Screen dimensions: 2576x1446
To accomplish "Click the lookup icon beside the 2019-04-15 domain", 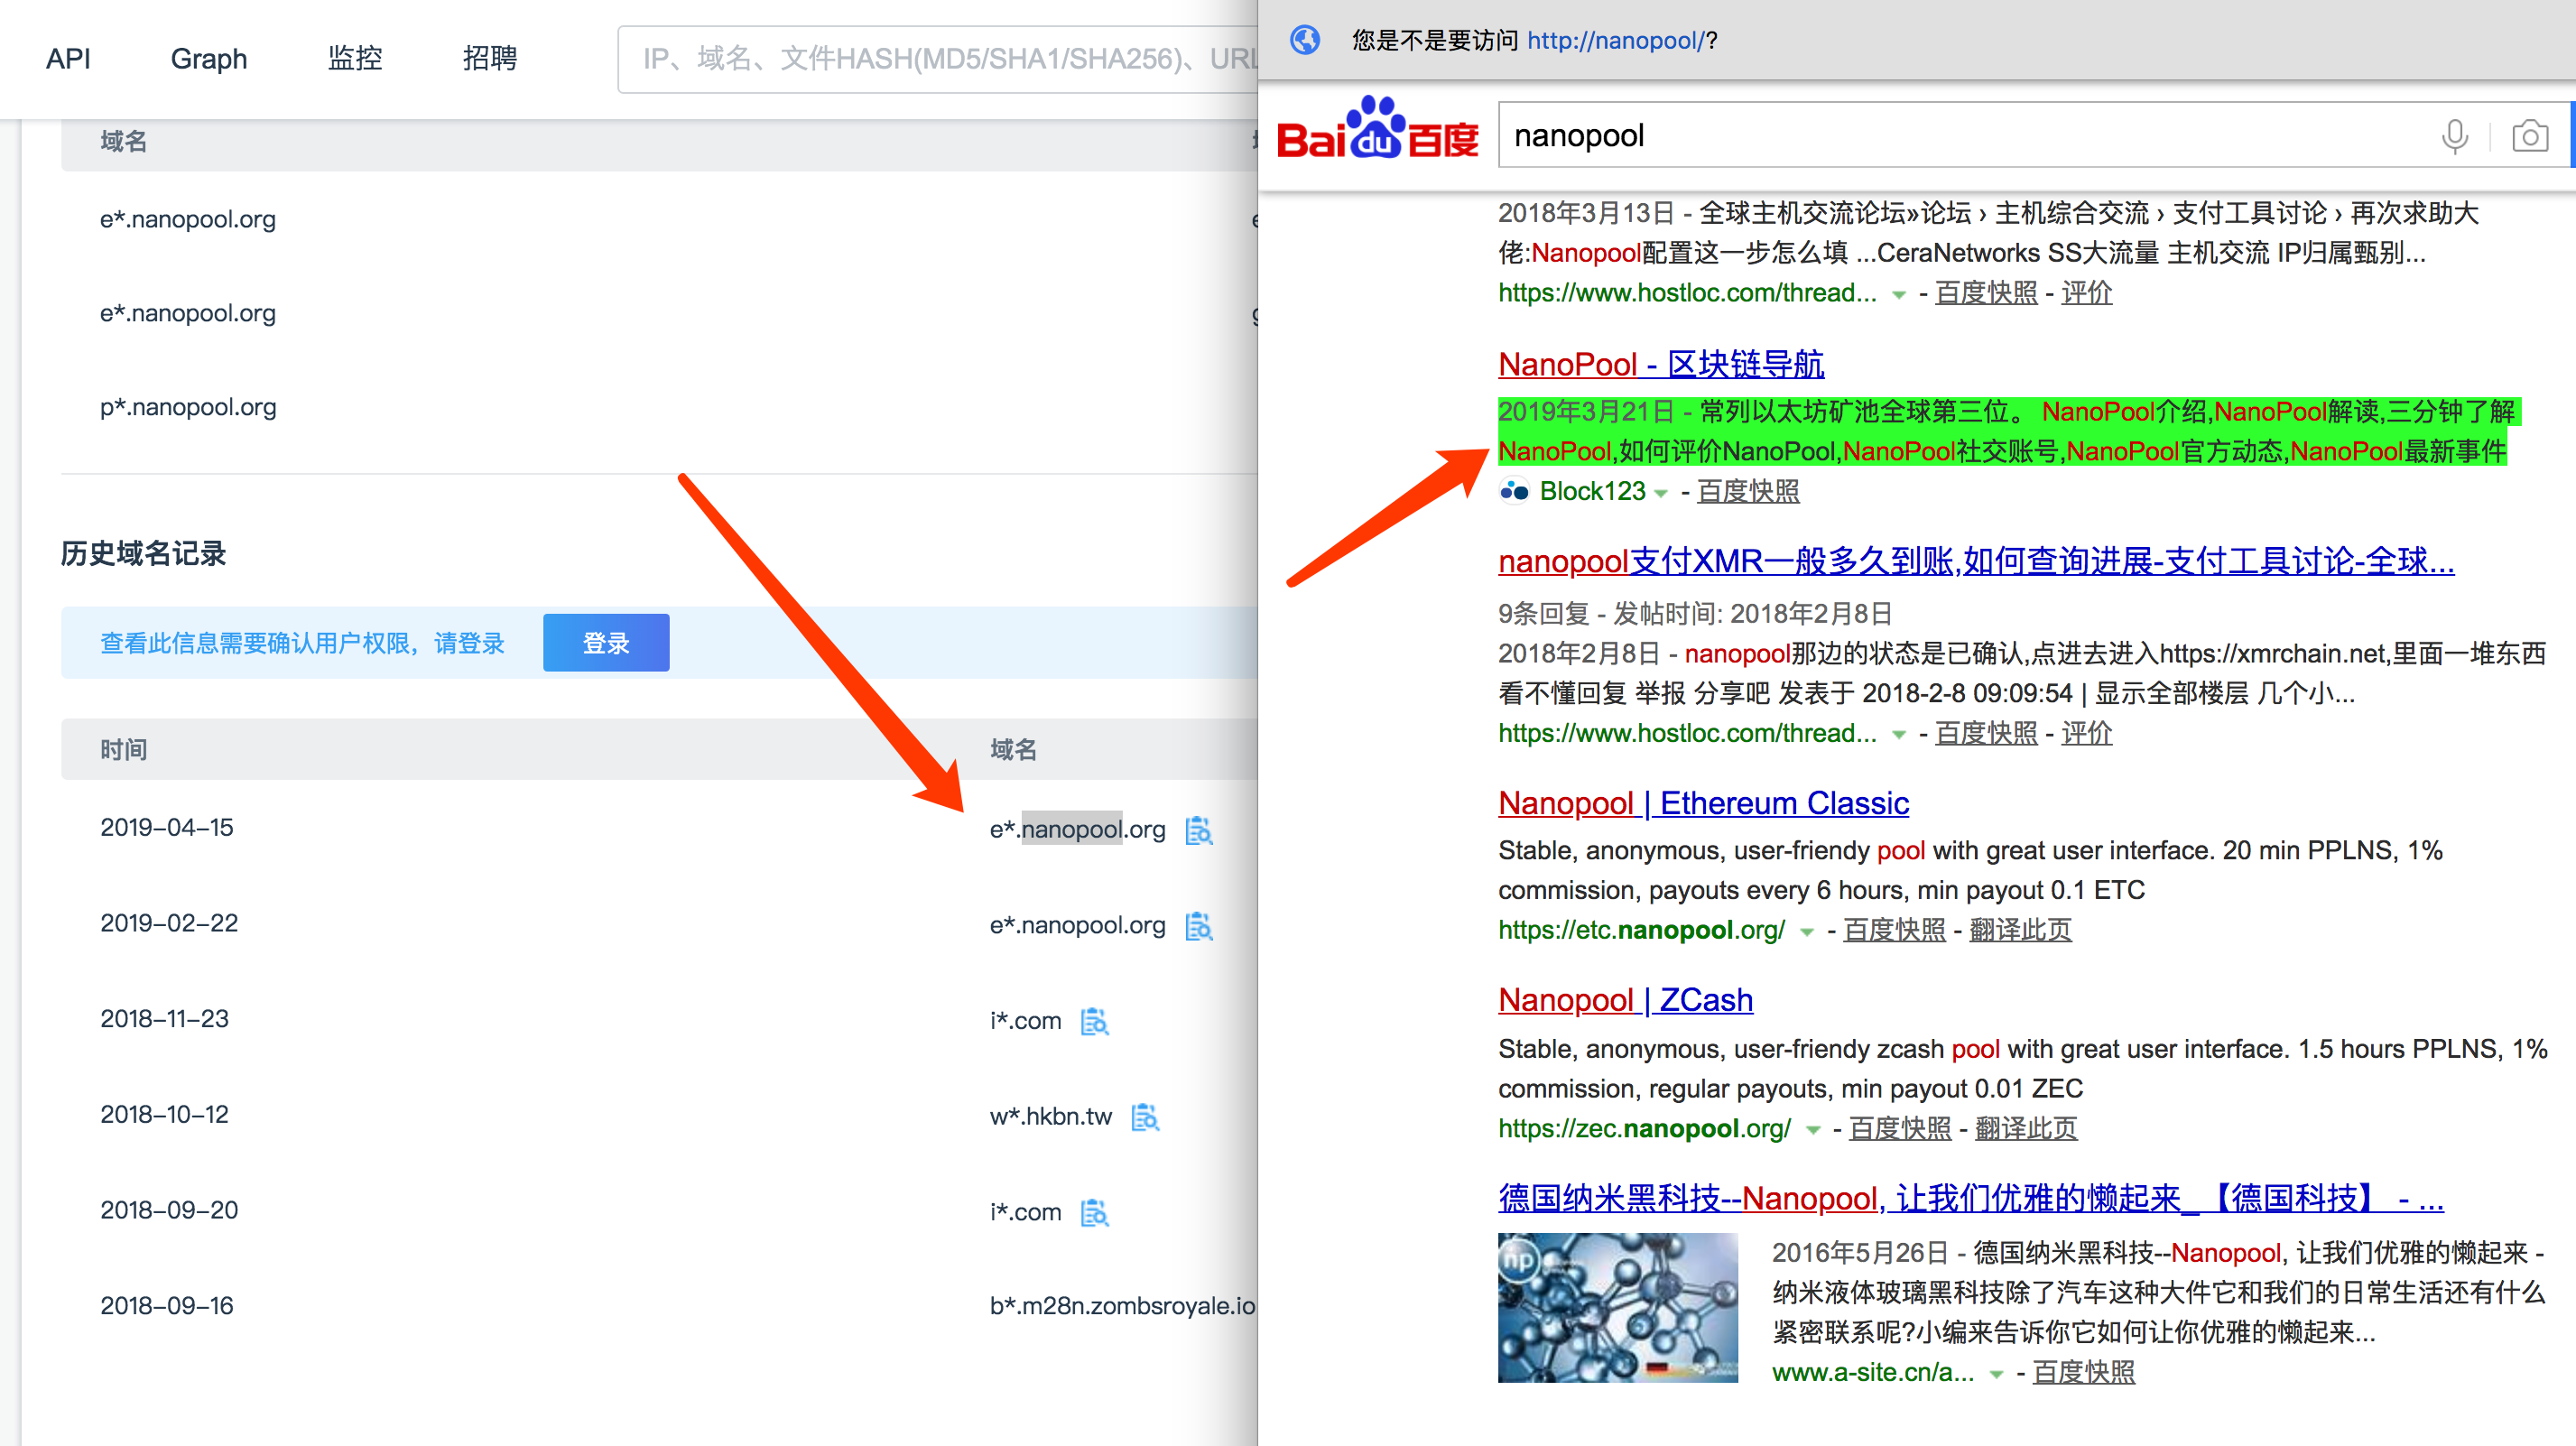I will (x=1198, y=830).
